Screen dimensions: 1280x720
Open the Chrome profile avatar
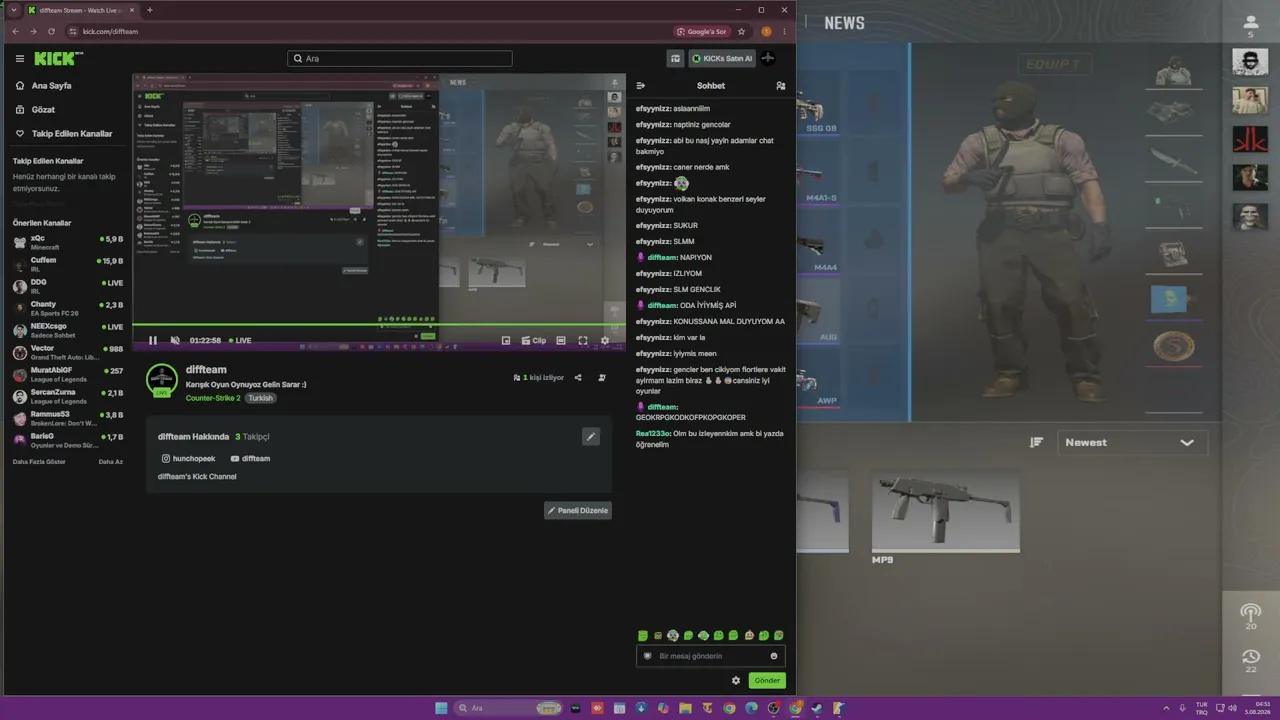click(x=767, y=32)
